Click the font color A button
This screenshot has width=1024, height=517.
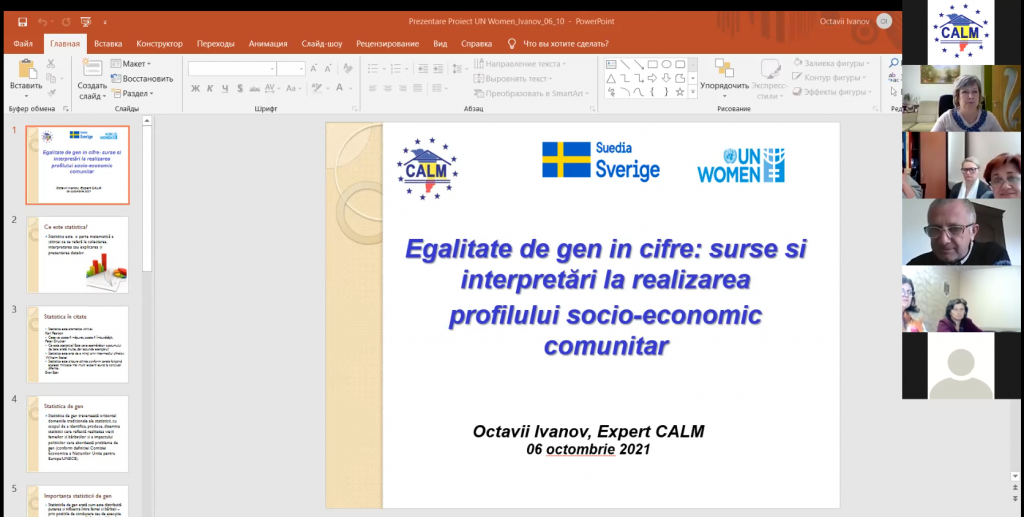340,88
